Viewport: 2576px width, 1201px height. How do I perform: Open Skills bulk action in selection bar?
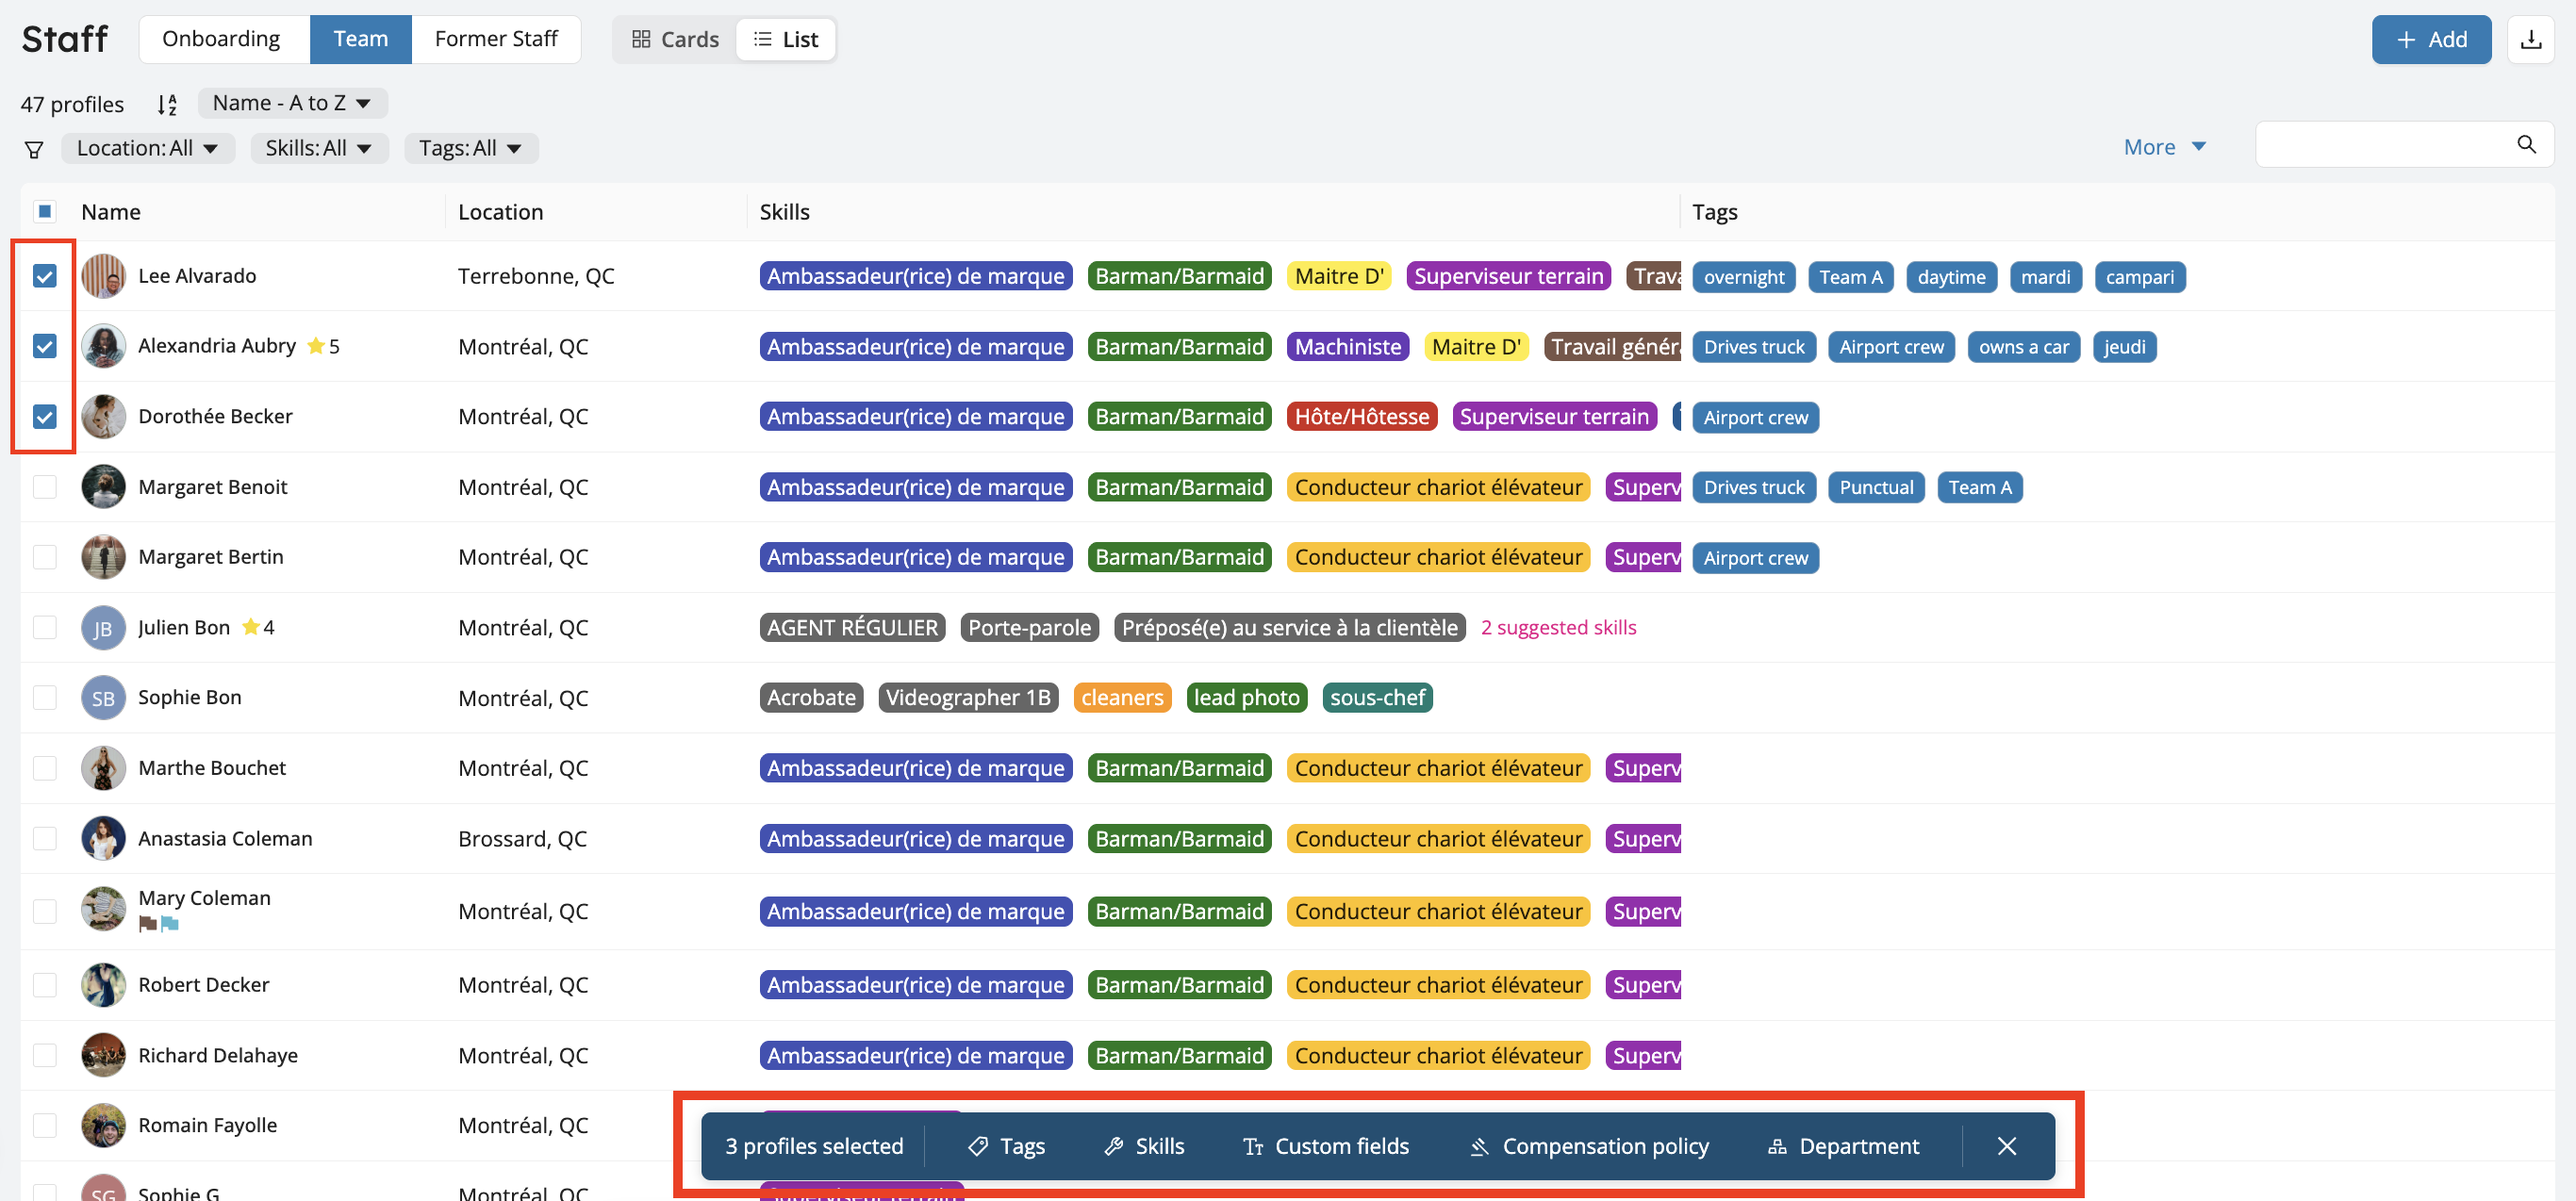[1144, 1146]
